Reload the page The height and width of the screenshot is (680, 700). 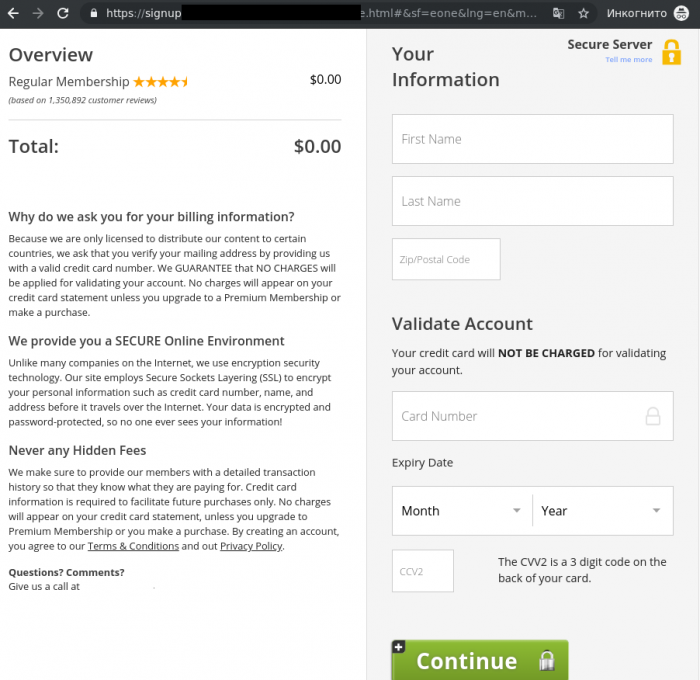pos(63,13)
